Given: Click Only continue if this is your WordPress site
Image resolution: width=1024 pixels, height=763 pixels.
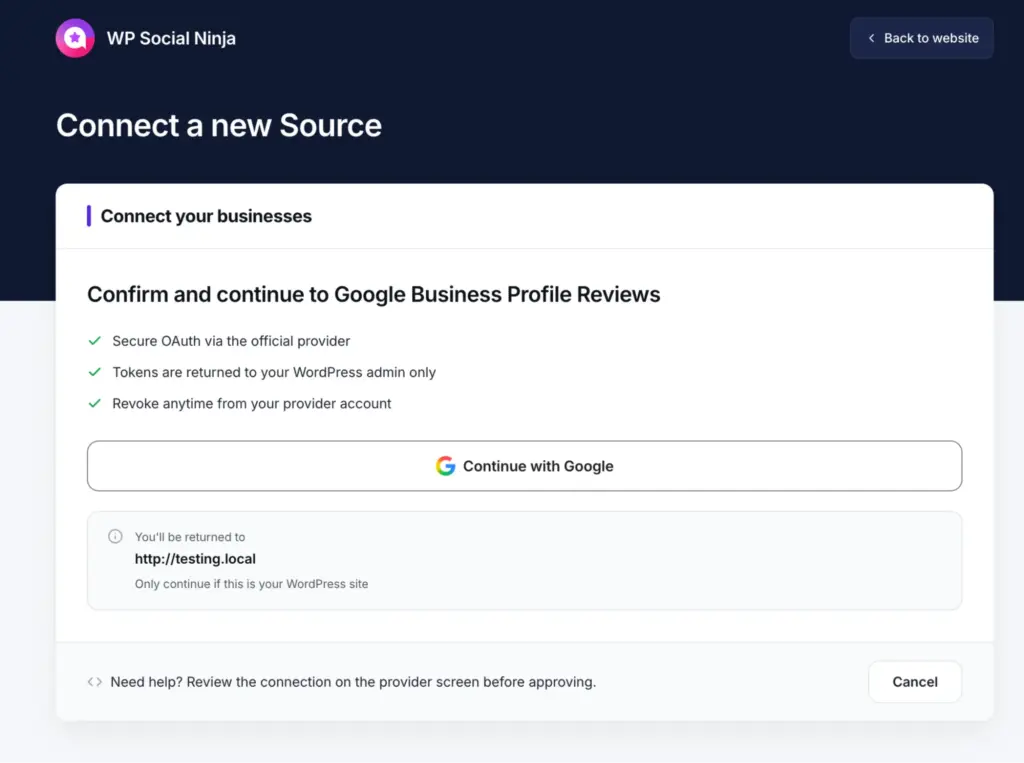Looking at the screenshot, I should tap(251, 584).
